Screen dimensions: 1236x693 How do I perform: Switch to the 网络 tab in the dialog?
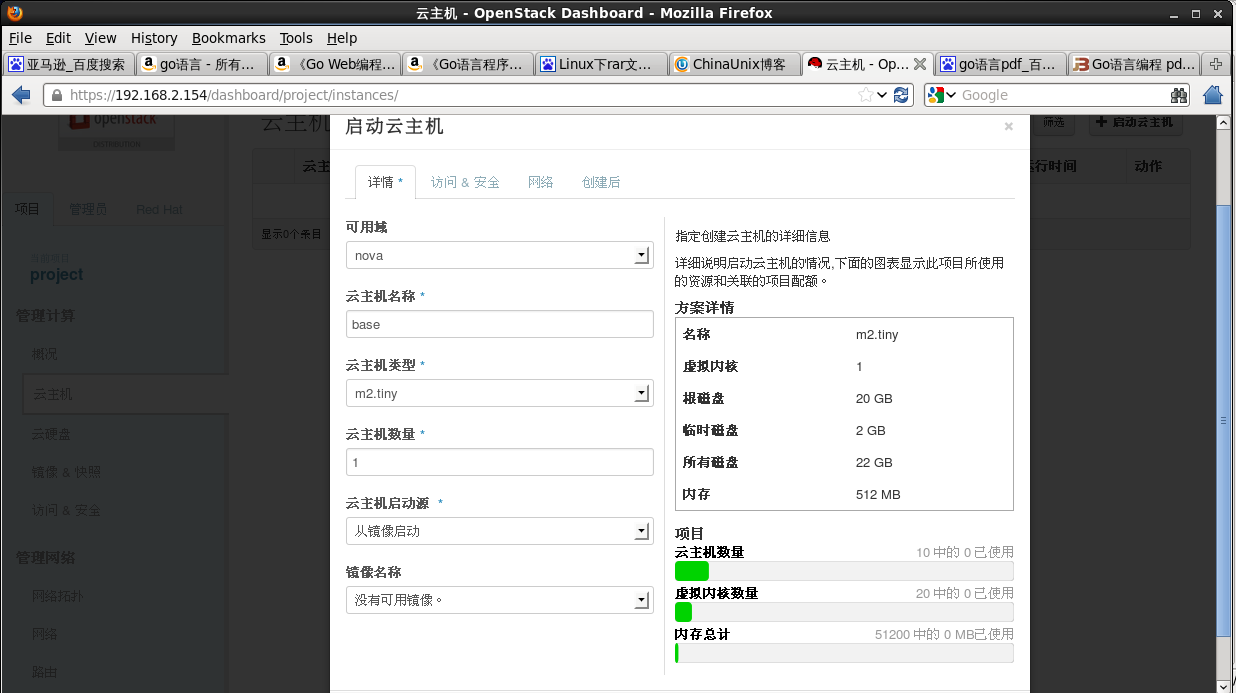click(540, 182)
